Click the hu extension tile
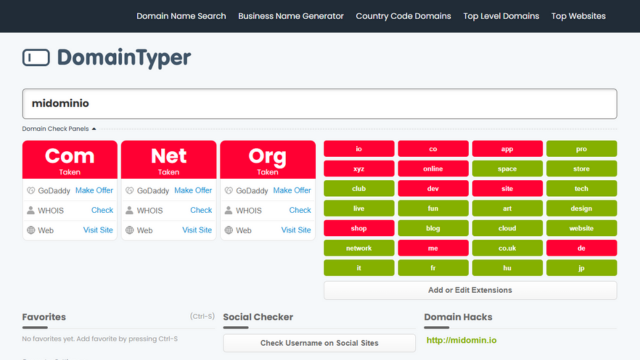Viewport: 640px width, 360px height. (x=507, y=268)
